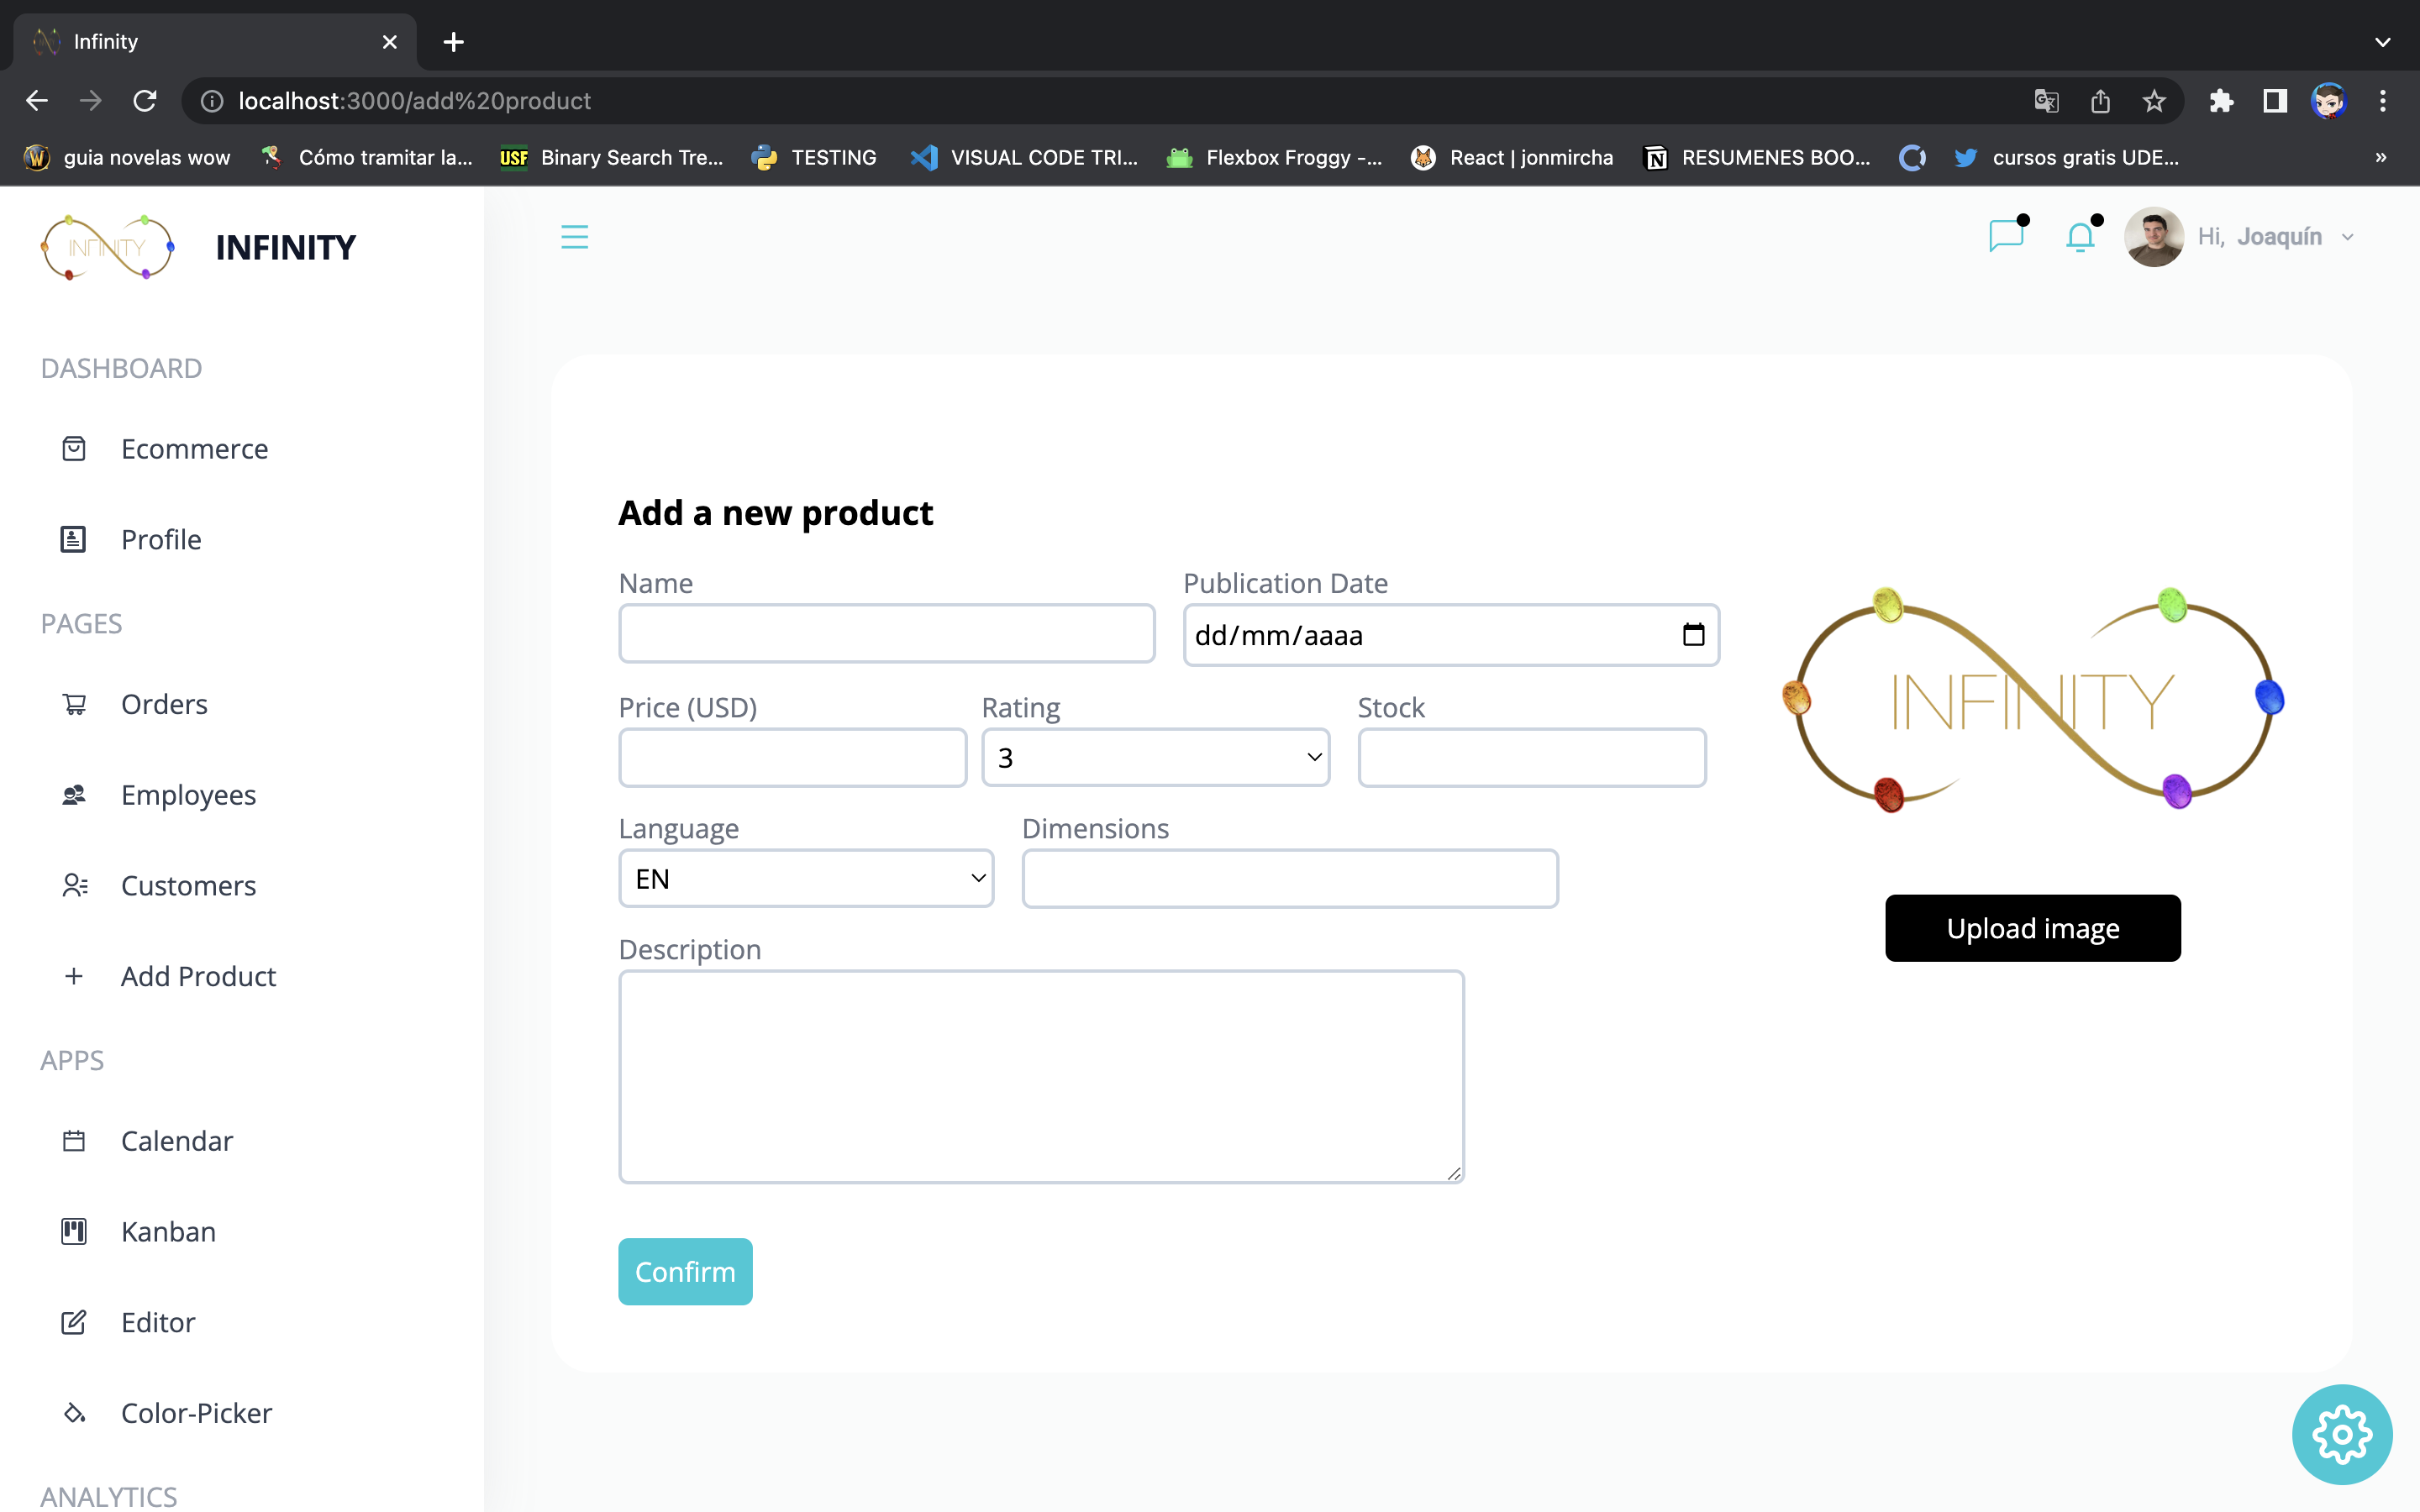This screenshot has height=1512, width=2420.
Task: Click the Kanban board icon
Action: 74,1231
